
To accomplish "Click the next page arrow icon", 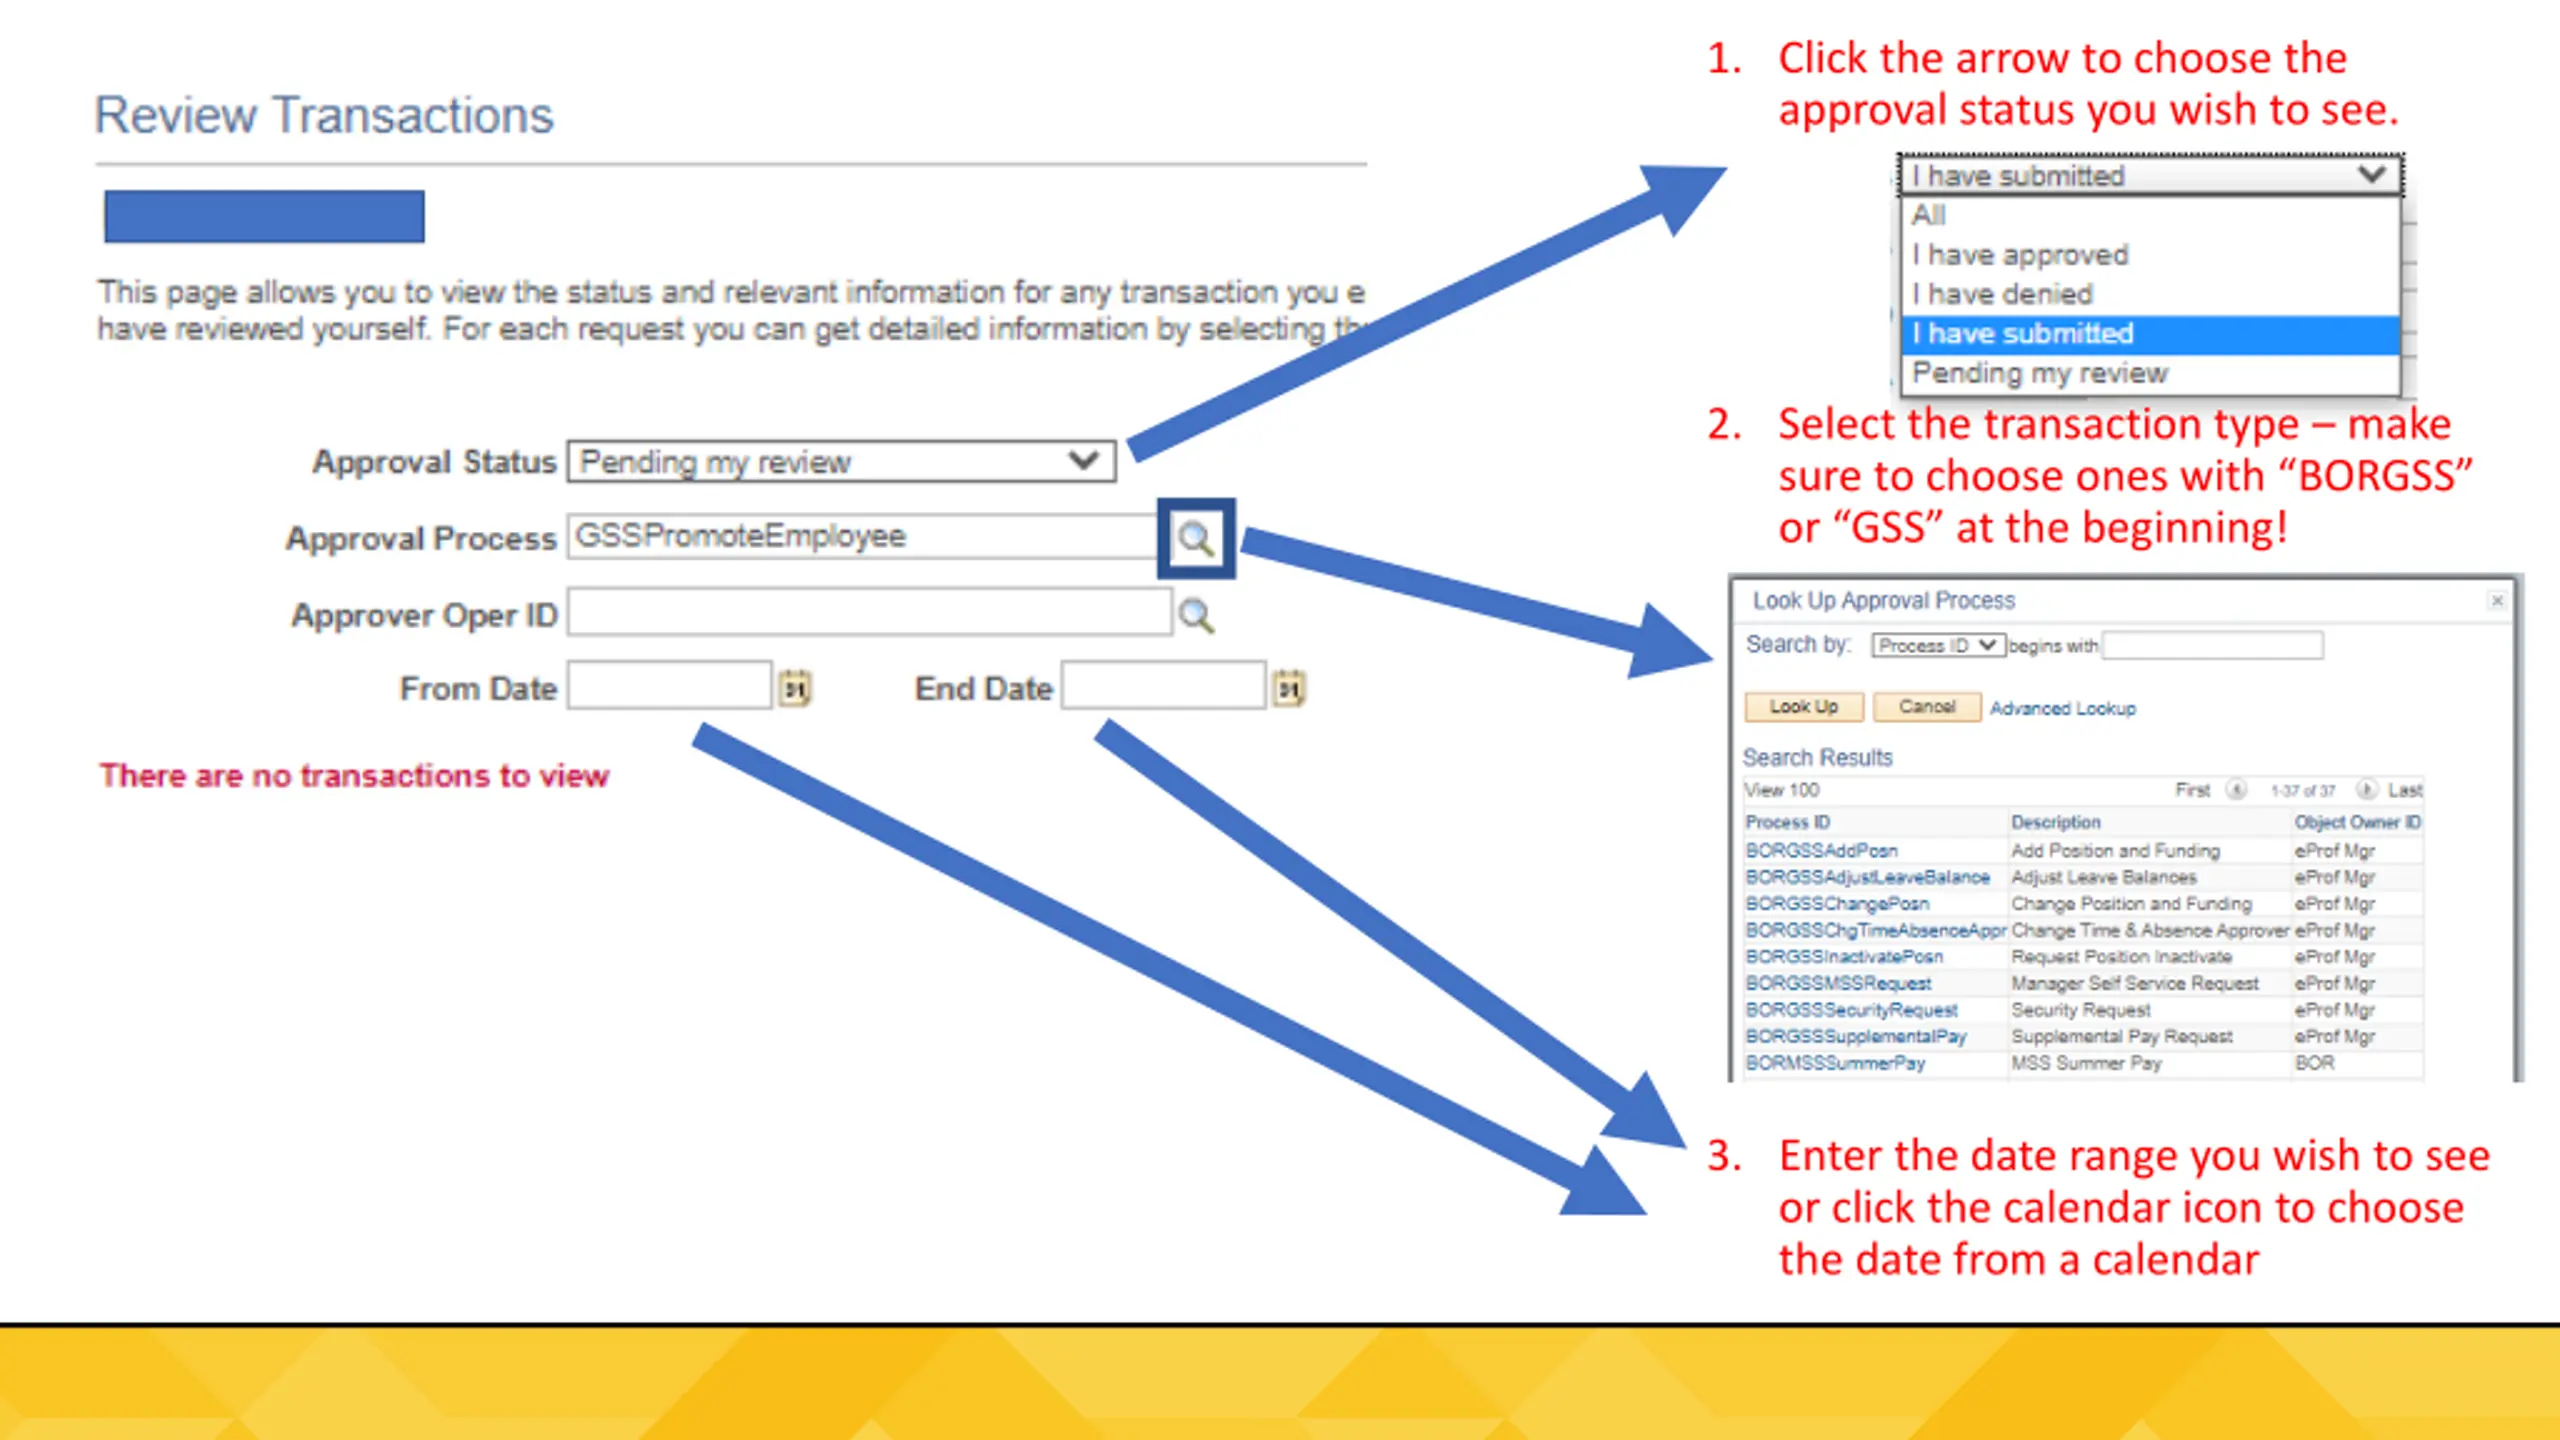I will coord(2366,790).
